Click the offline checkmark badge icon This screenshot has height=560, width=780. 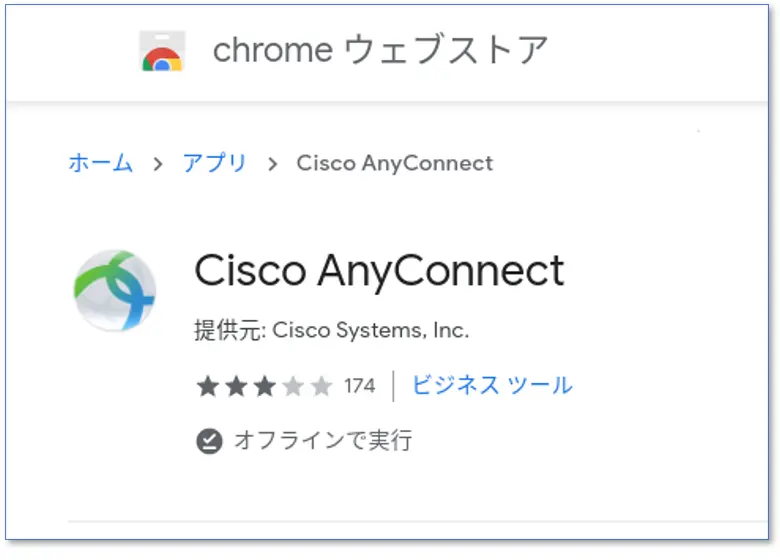[x=209, y=441]
